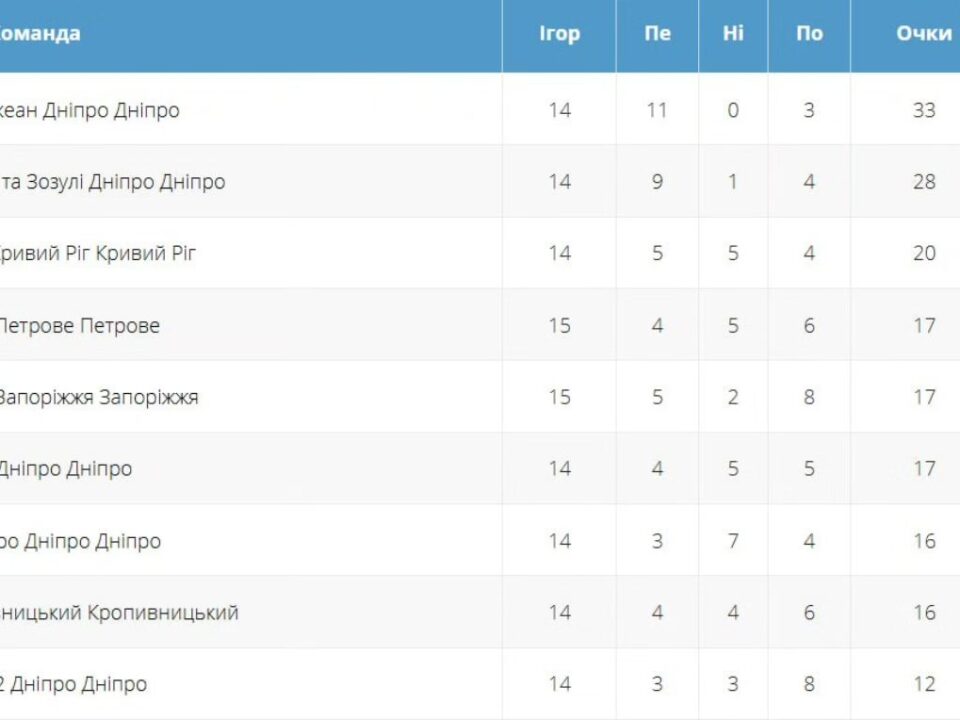960x720 pixels.
Task: Select the Петрове Петрове team row
Action: [x=78, y=325]
